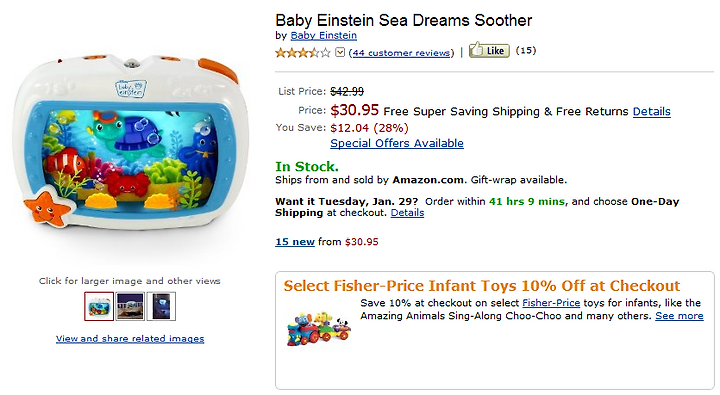Click the Fisher-Price 10% Off promotion heading
The width and height of the screenshot is (720, 395).
[x=482, y=286]
